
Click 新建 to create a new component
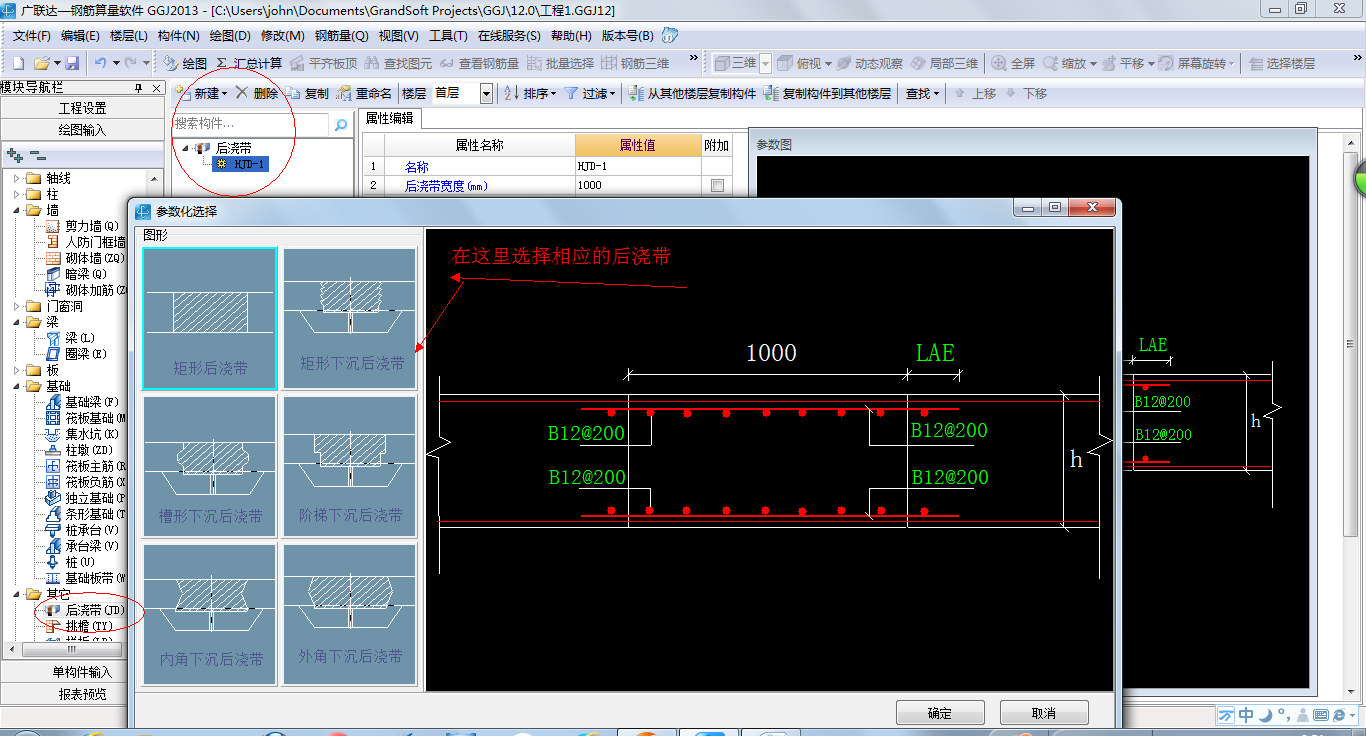(x=198, y=93)
